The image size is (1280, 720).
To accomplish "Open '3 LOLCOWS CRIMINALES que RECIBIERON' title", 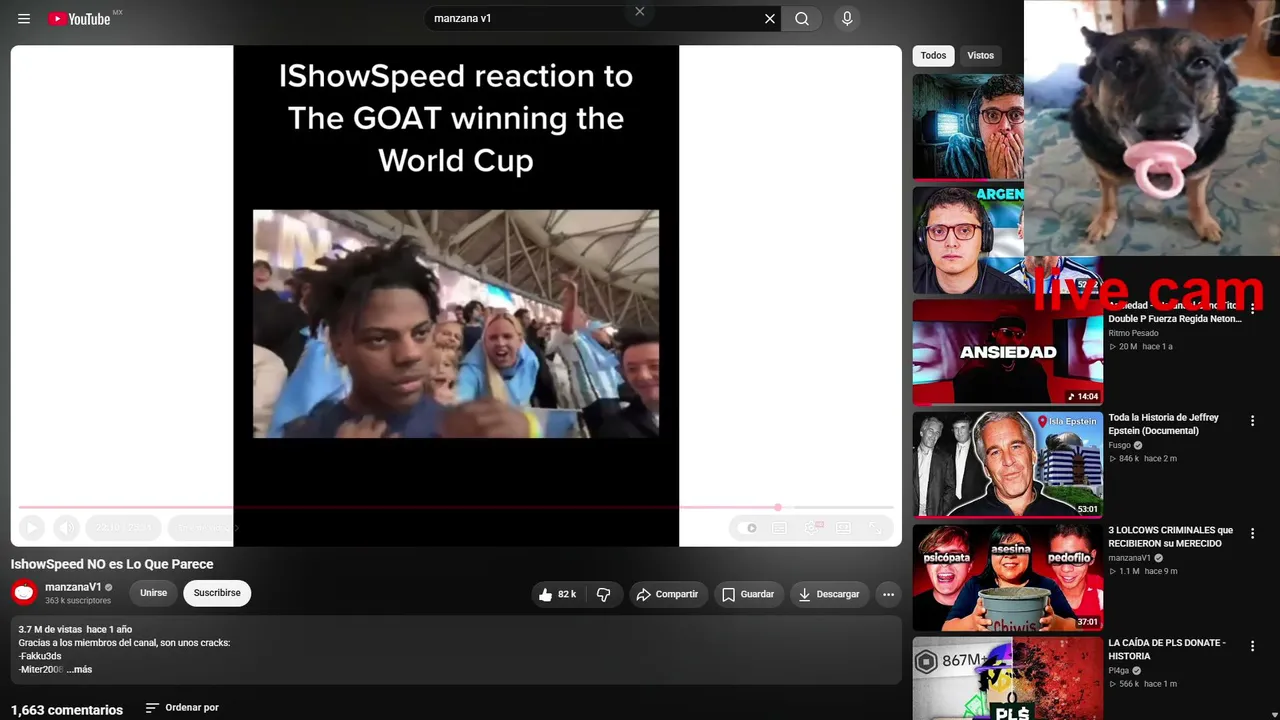I will pyautogui.click(x=1171, y=537).
